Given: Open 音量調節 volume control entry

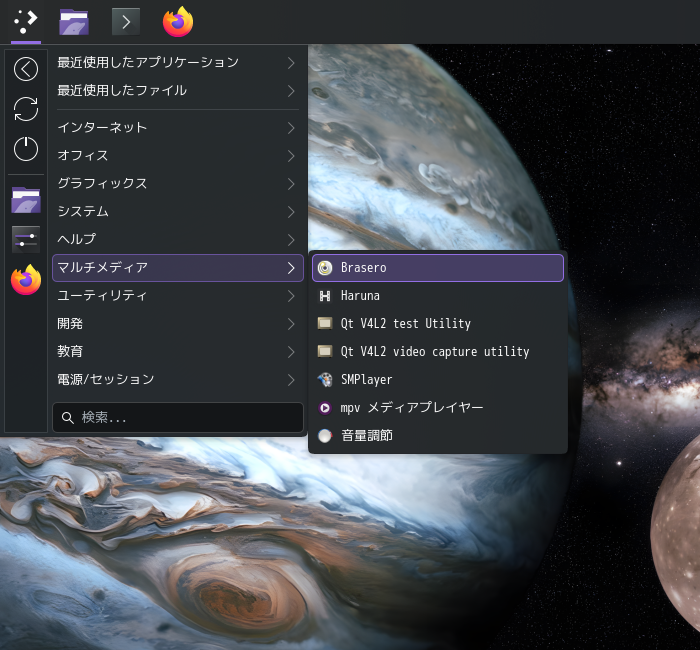Looking at the screenshot, I should tap(438, 436).
